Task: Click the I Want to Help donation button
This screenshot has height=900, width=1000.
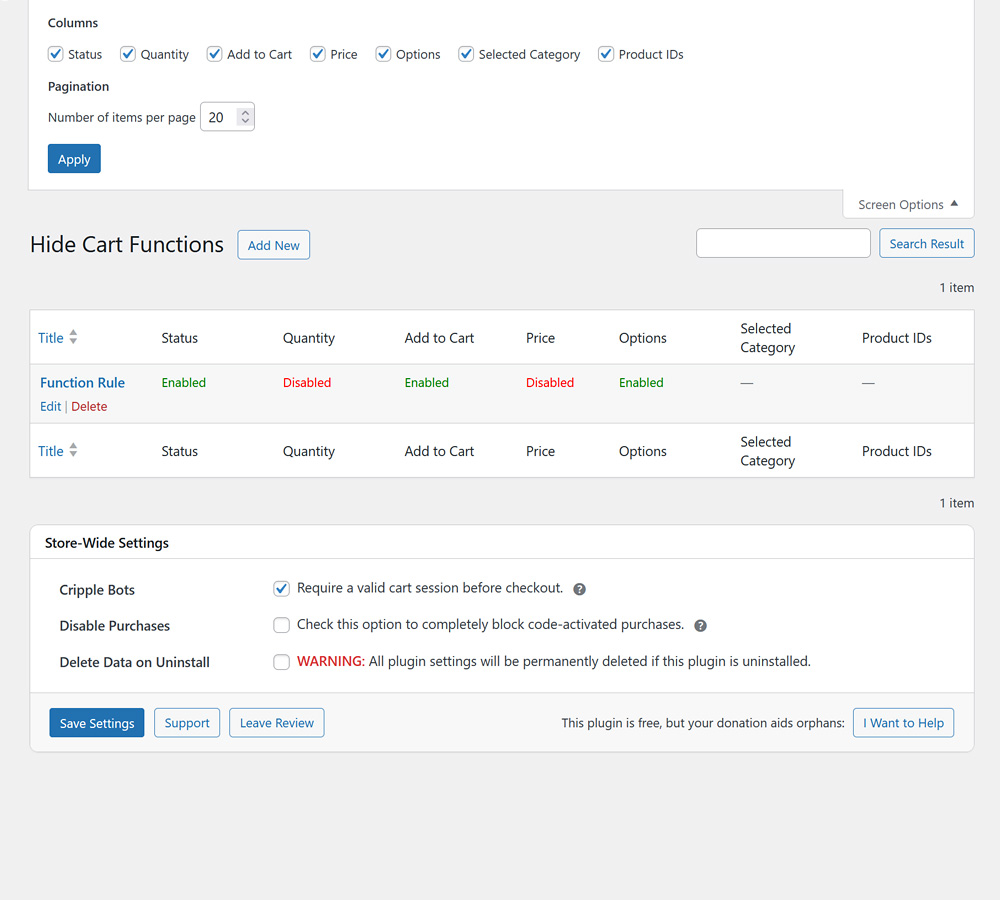Action: tap(903, 722)
